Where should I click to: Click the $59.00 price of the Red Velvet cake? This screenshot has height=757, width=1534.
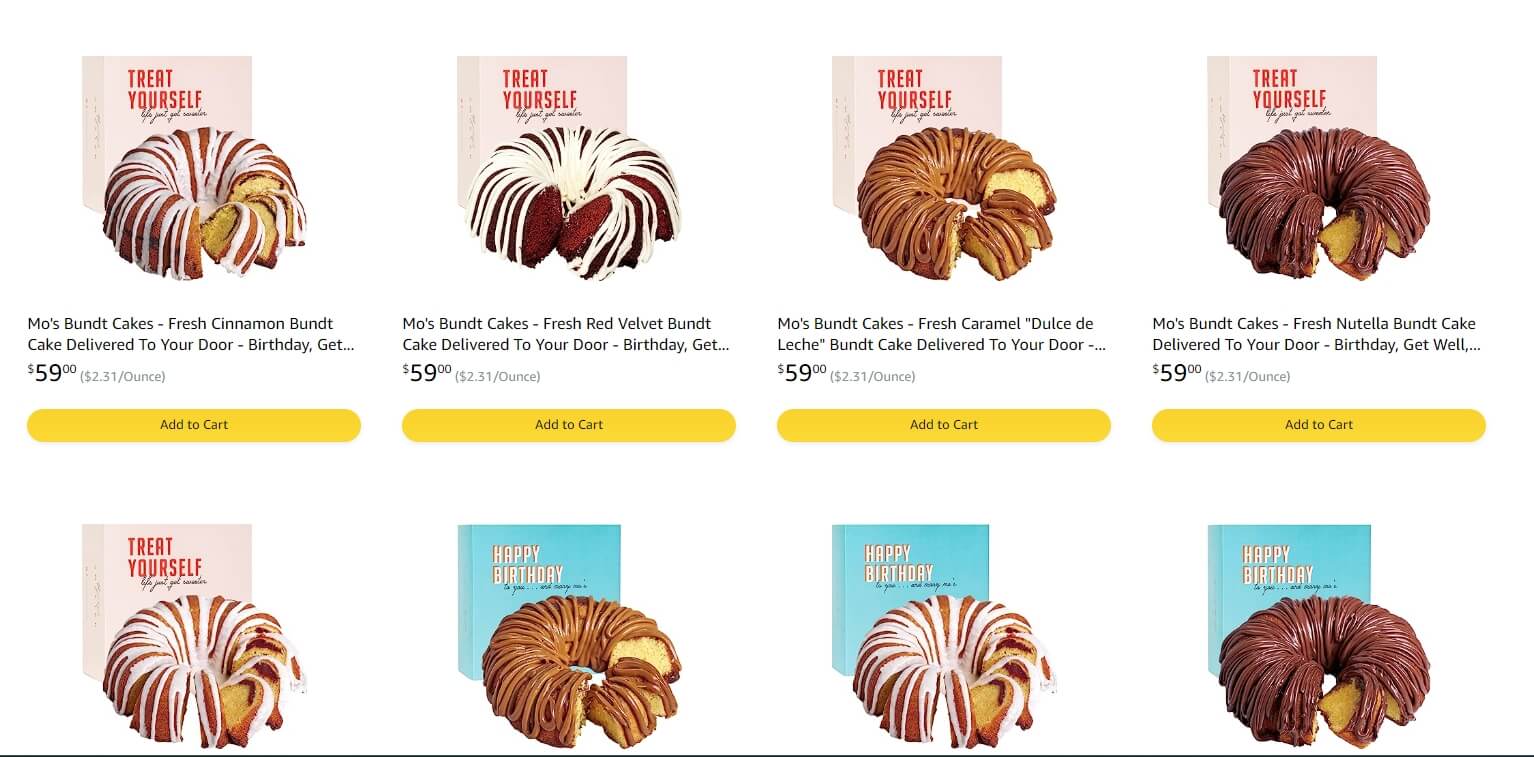click(x=427, y=373)
